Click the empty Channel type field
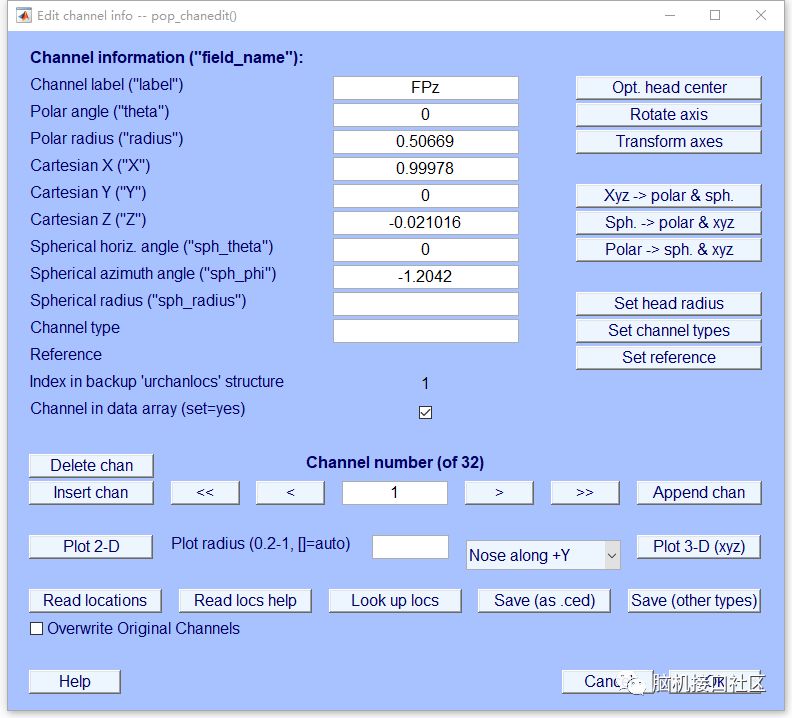This screenshot has width=792, height=718. click(425, 331)
